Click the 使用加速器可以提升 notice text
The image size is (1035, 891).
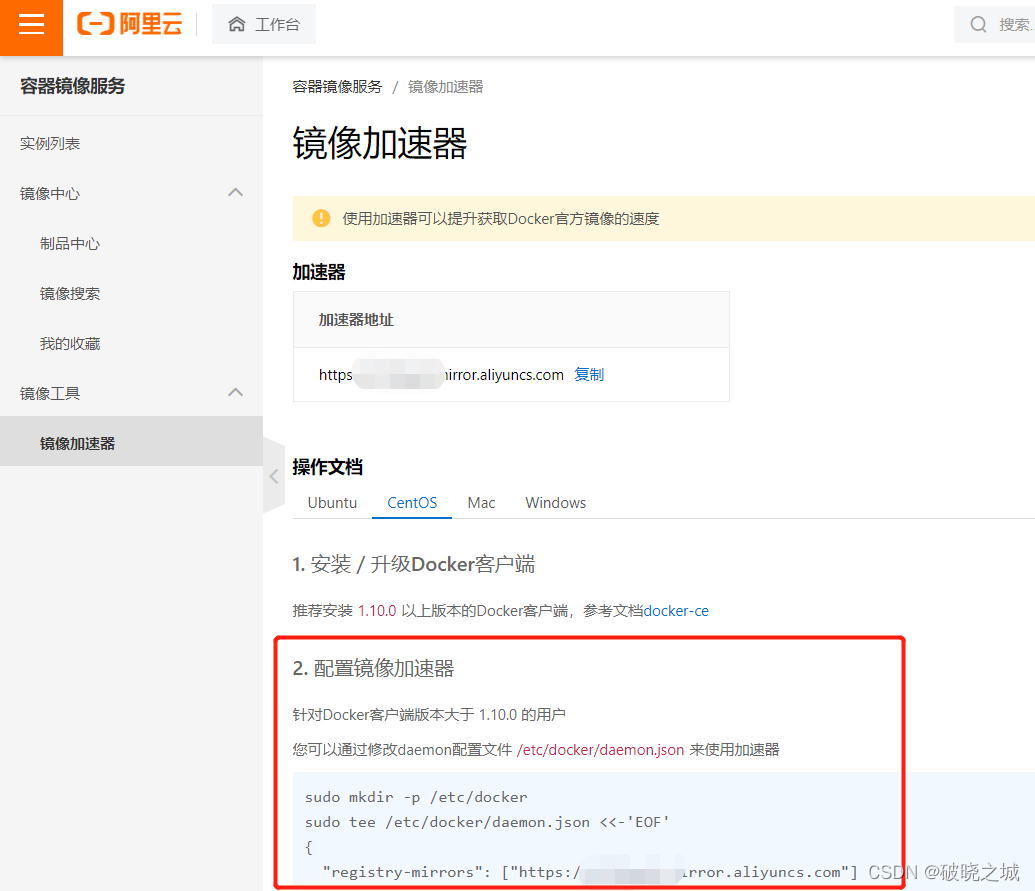[500, 219]
